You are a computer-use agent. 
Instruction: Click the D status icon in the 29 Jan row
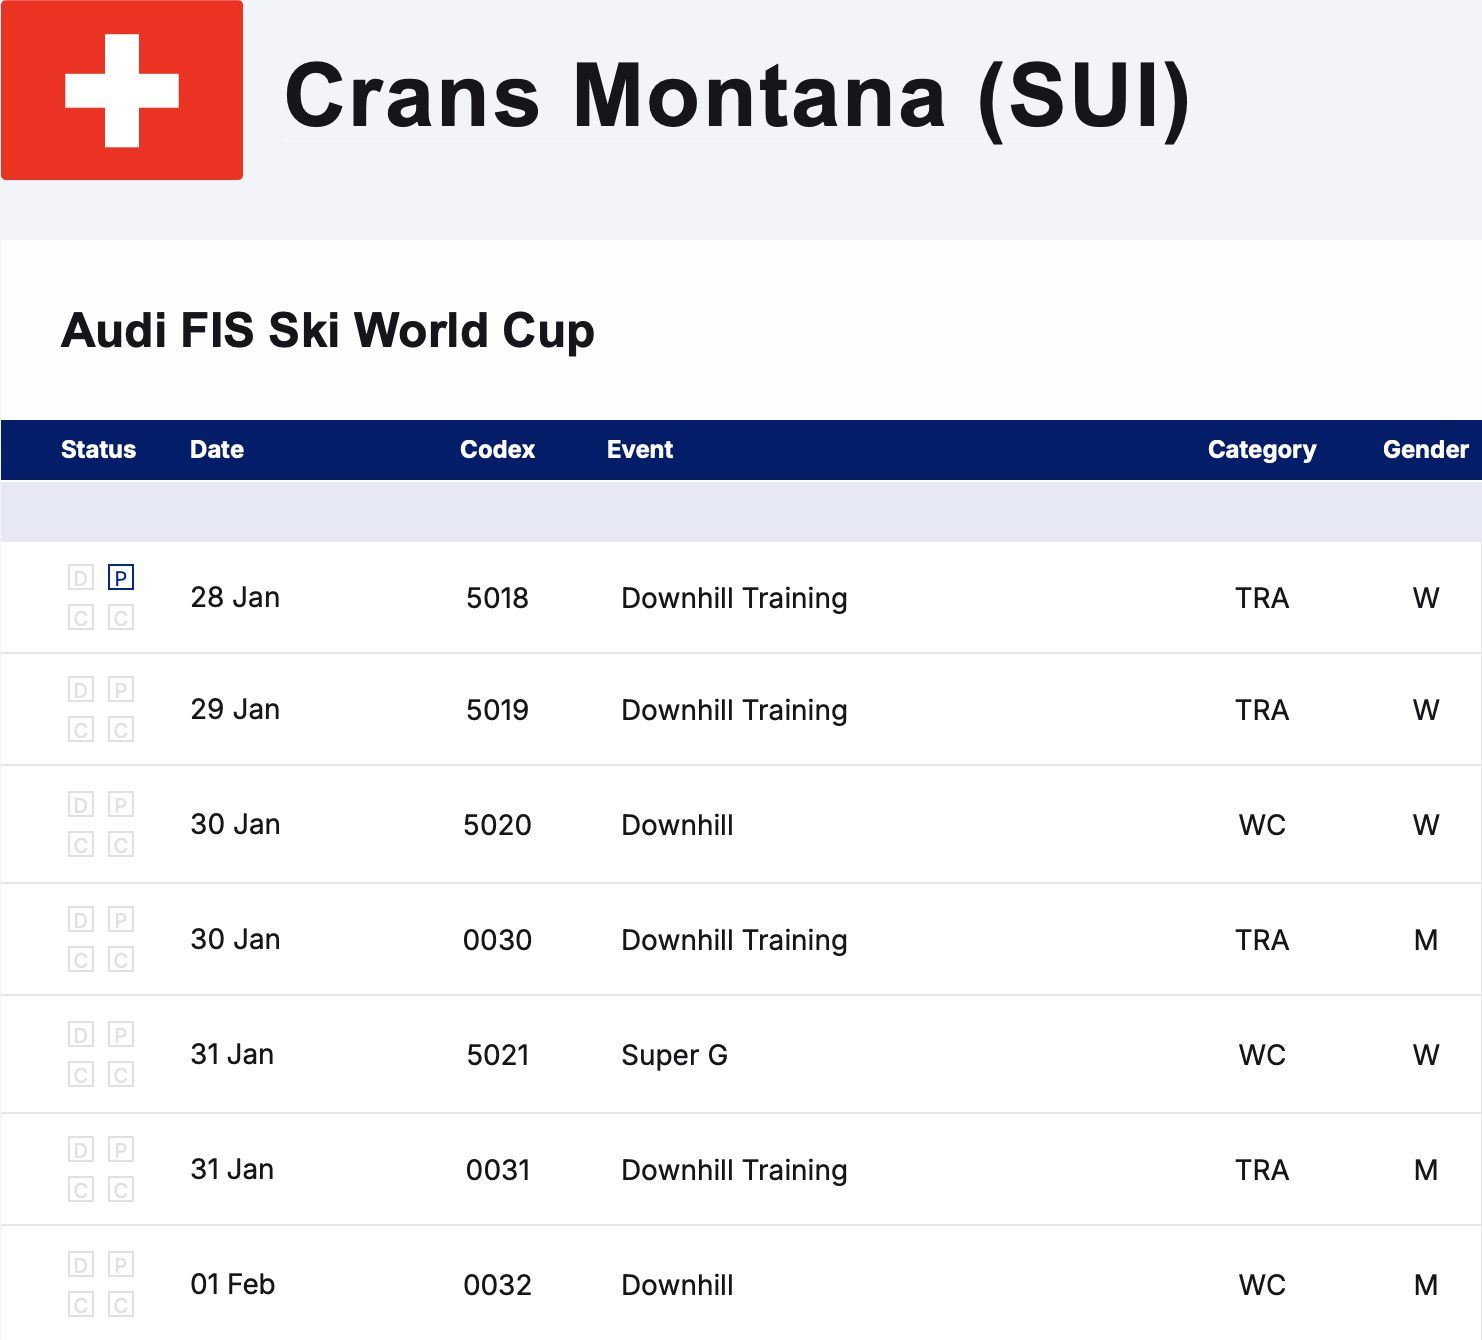pos(81,690)
